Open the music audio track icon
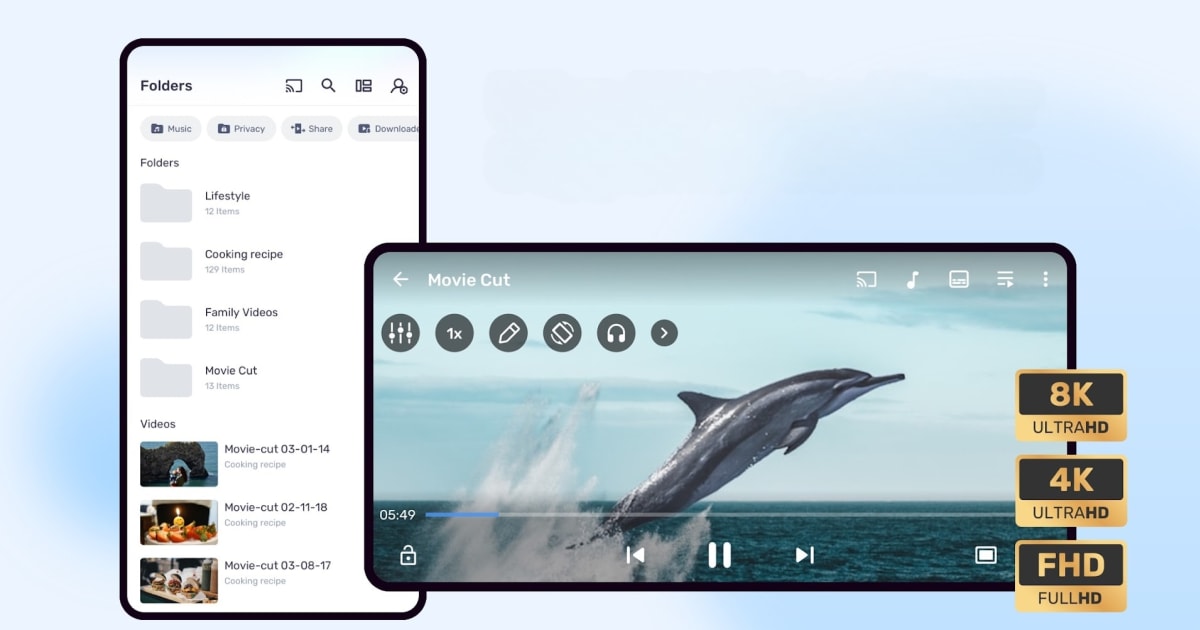This screenshot has width=1200, height=630. 912,279
